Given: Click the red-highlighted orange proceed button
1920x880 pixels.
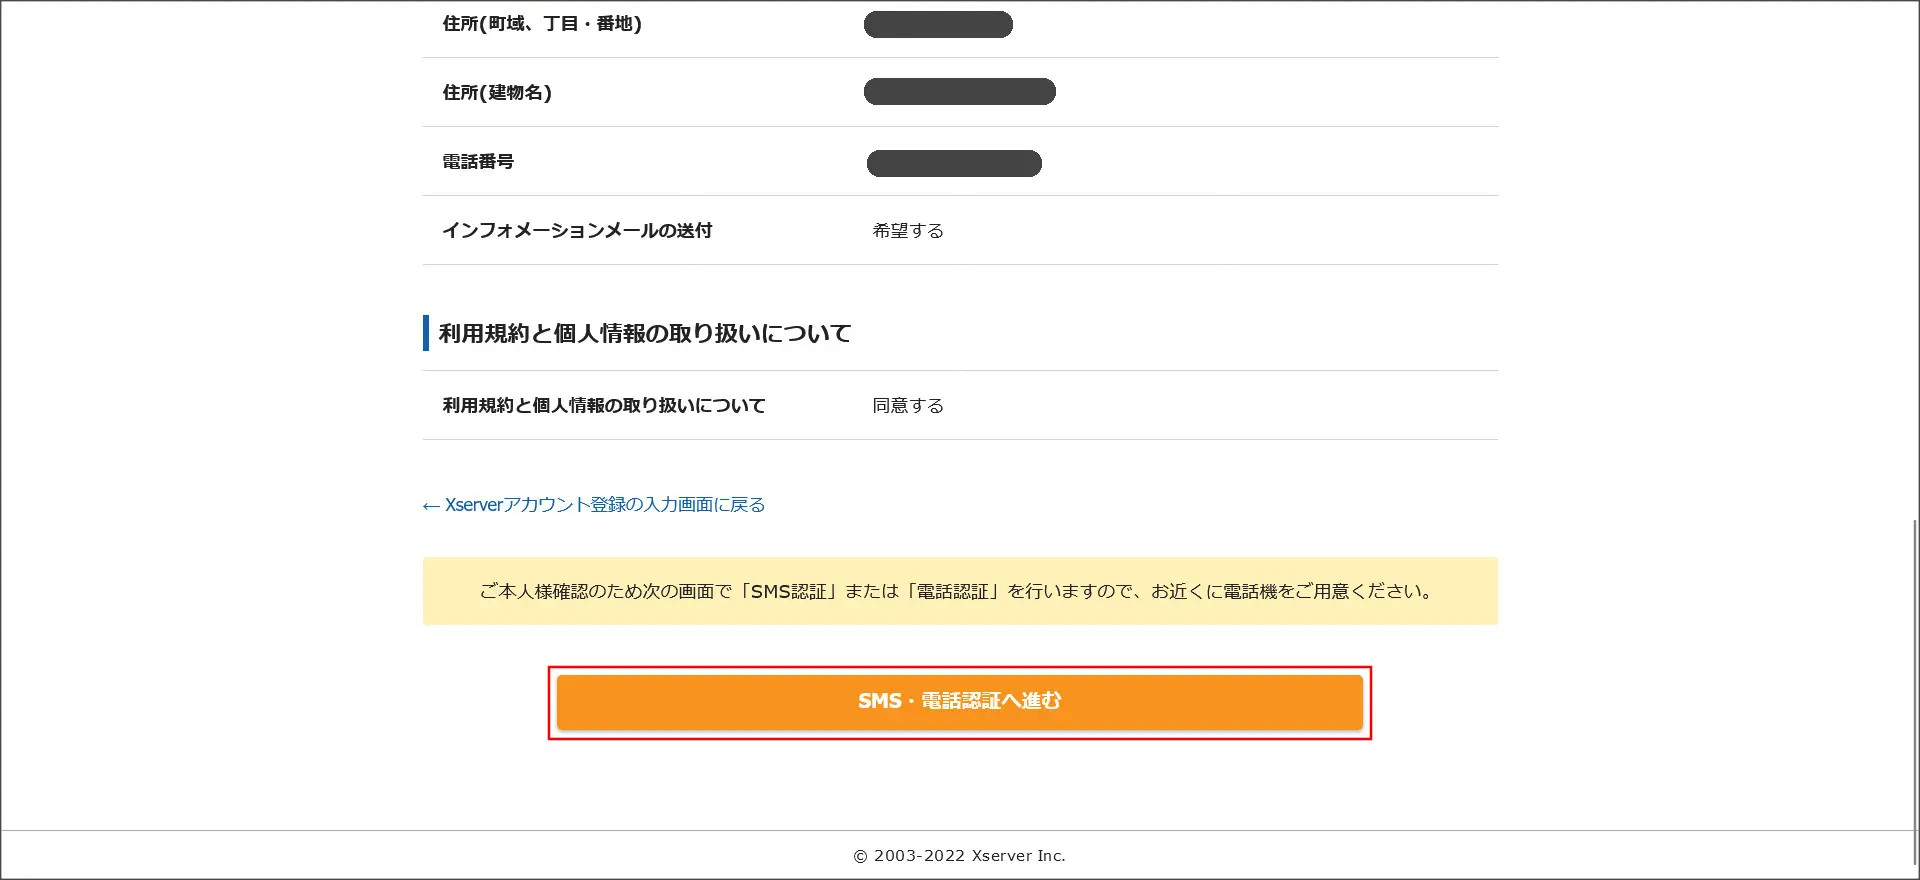Looking at the screenshot, I should click(958, 701).
